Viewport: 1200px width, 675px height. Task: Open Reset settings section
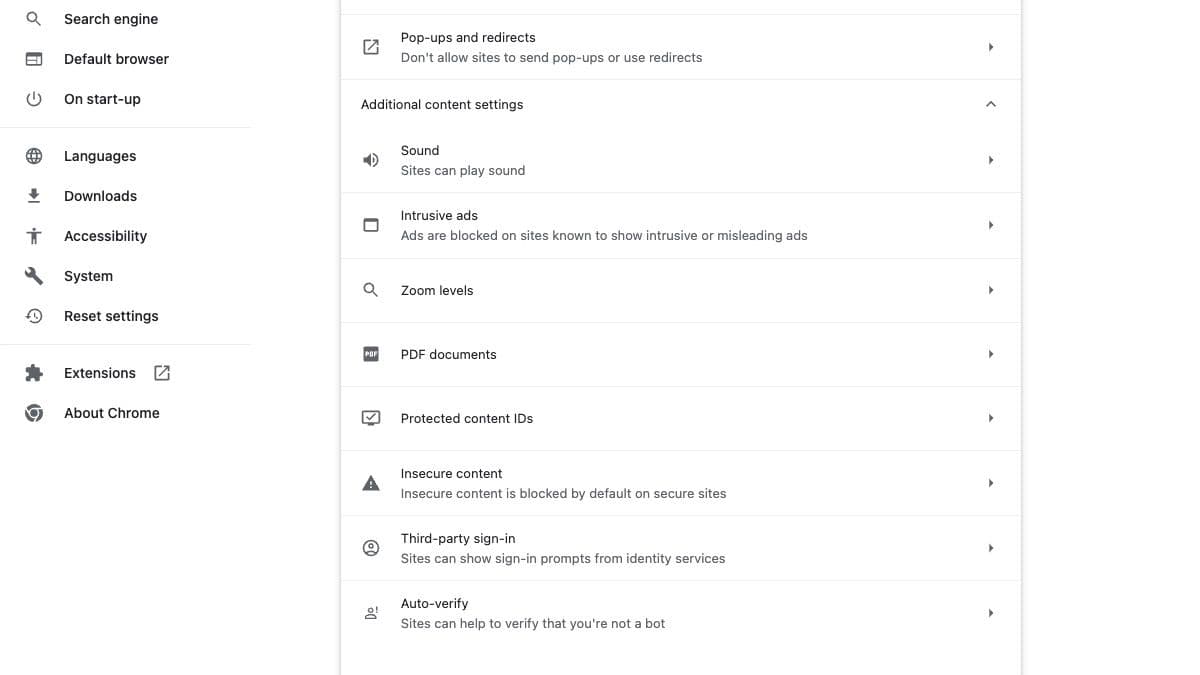click(x=111, y=316)
